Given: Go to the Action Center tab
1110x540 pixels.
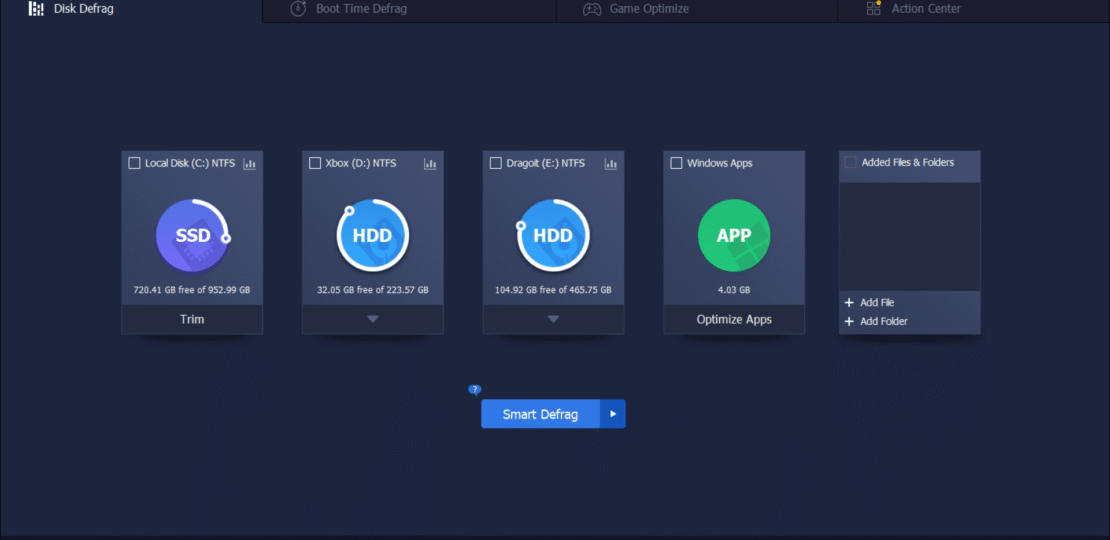Looking at the screenshot, I should [x=973, y=10].
